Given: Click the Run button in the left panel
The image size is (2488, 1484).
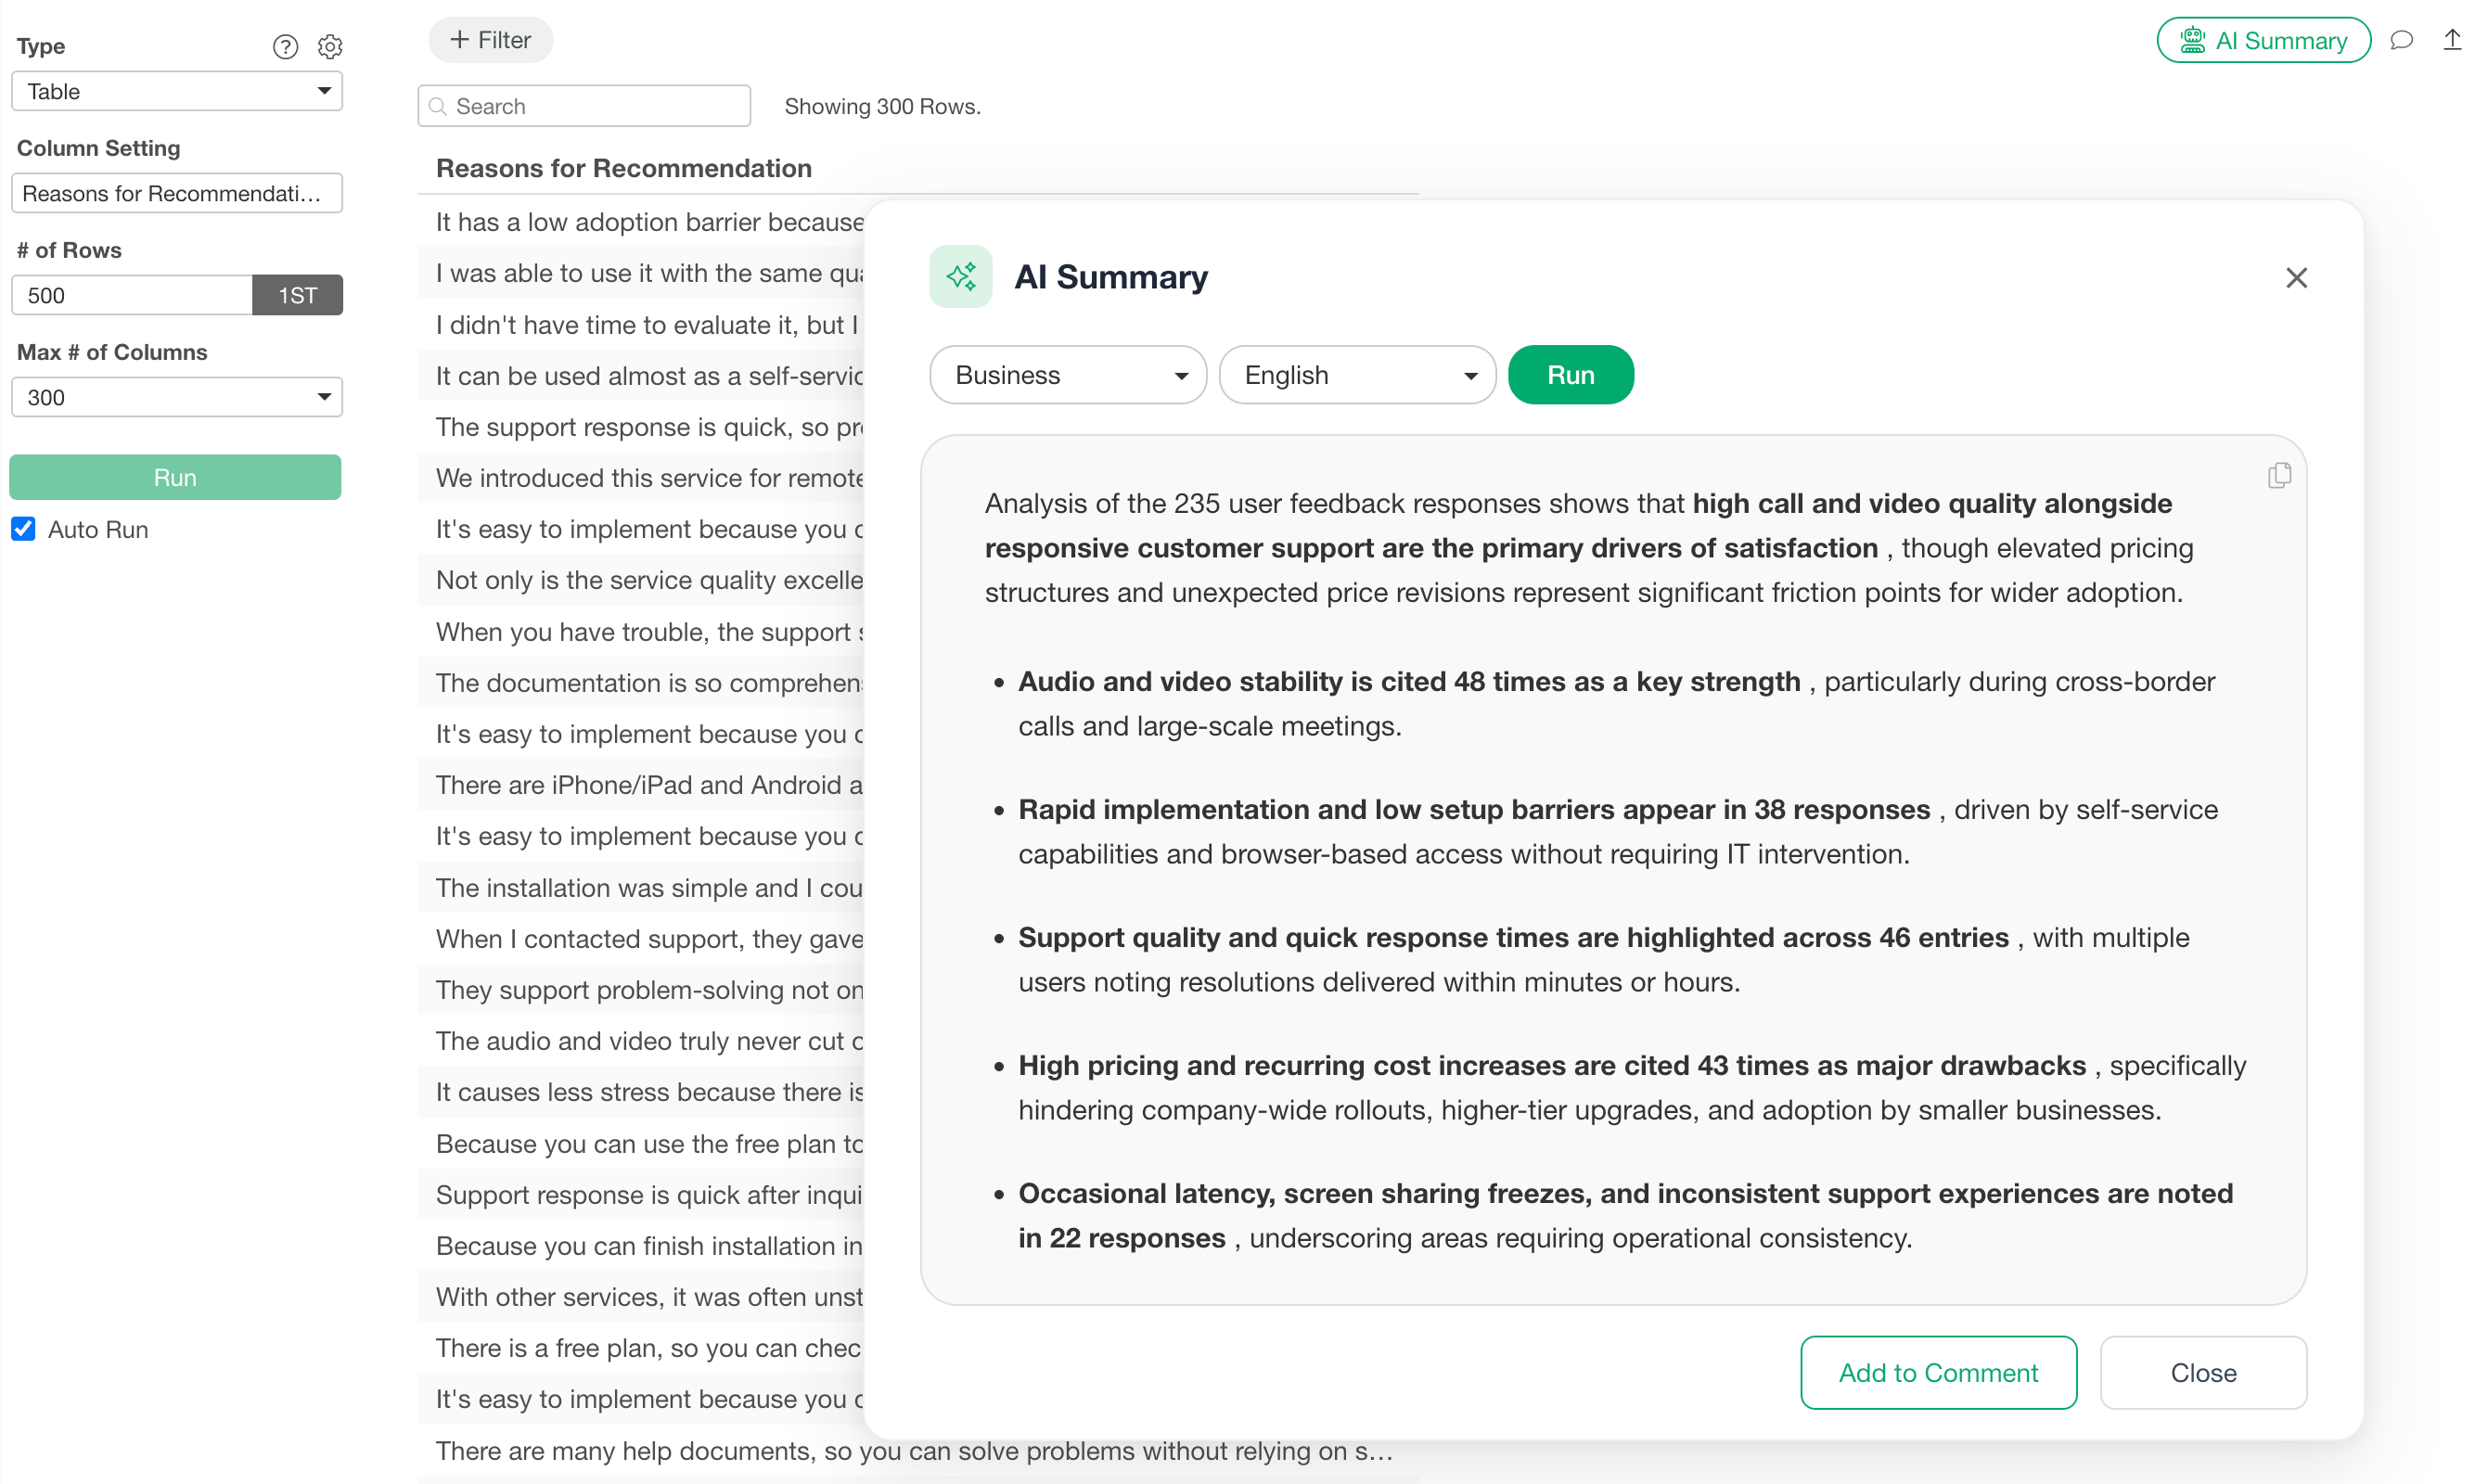Looking at the screenshot, I should click(x=175, y=477).
